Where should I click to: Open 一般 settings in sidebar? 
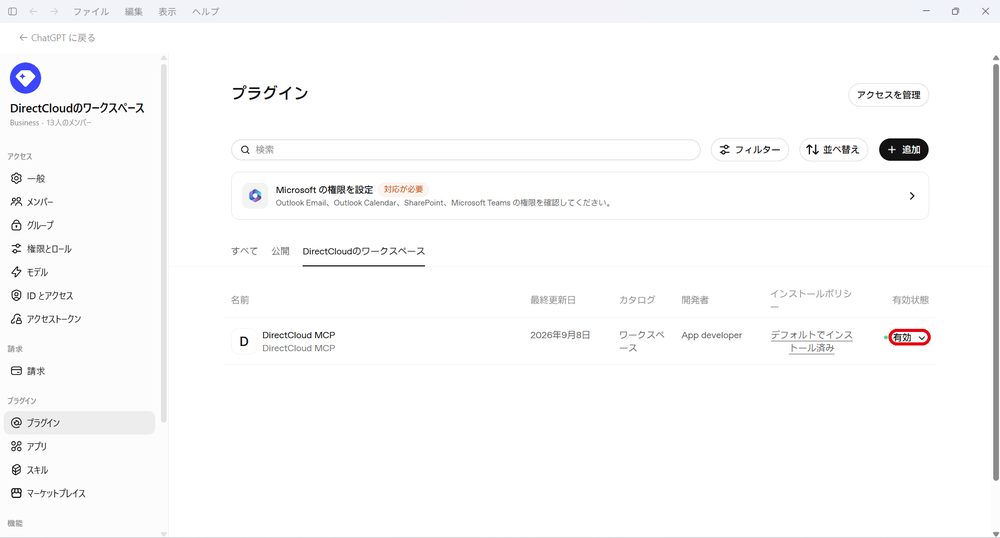point(80,178)
